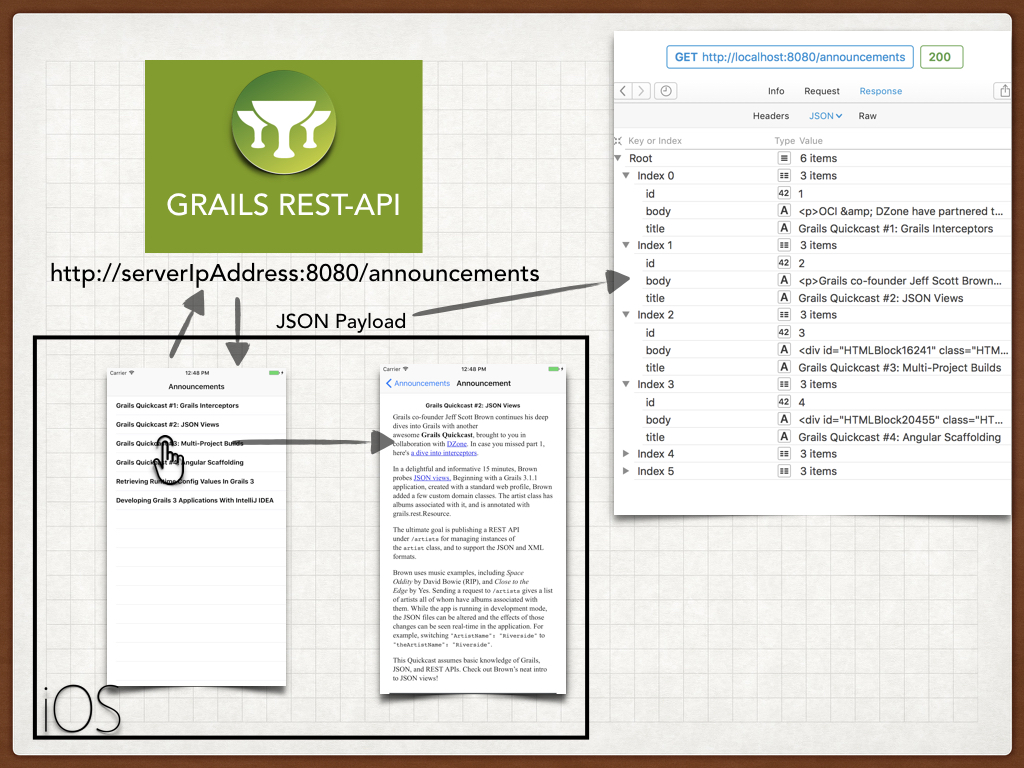Click the Index 0 dictionary type icon
This screenshot has width=1024, height=768.
(784, 176)
